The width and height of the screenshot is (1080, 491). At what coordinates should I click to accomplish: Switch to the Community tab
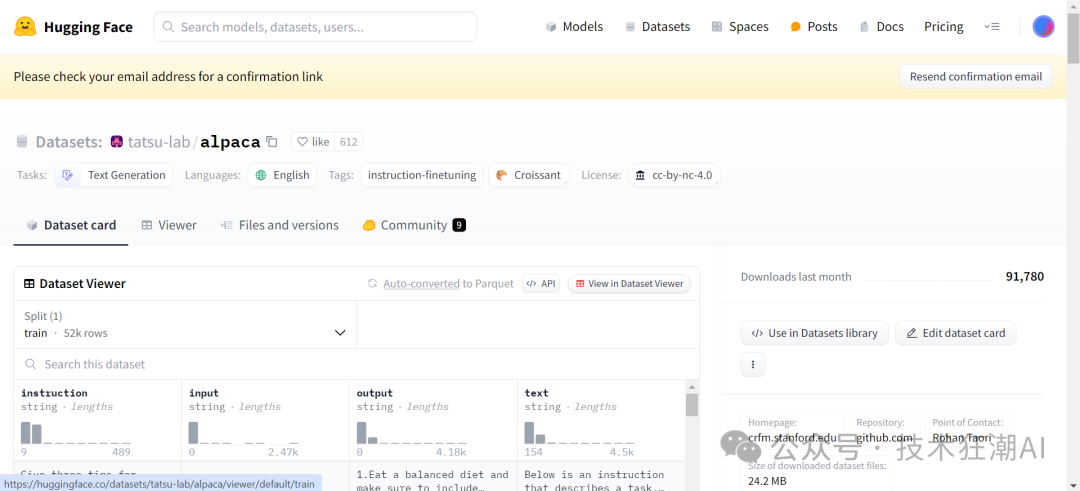click(414, 225)
